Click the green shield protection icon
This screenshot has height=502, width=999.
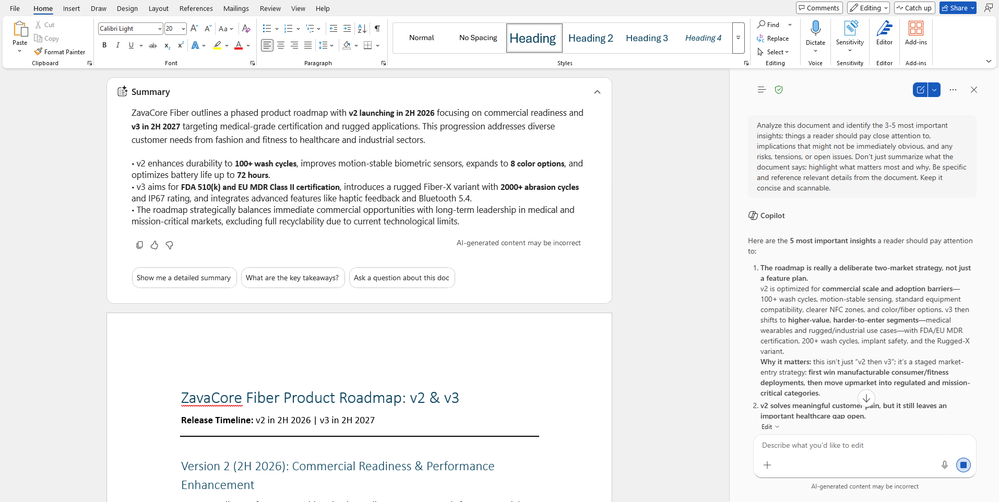[x=779, y=90]
